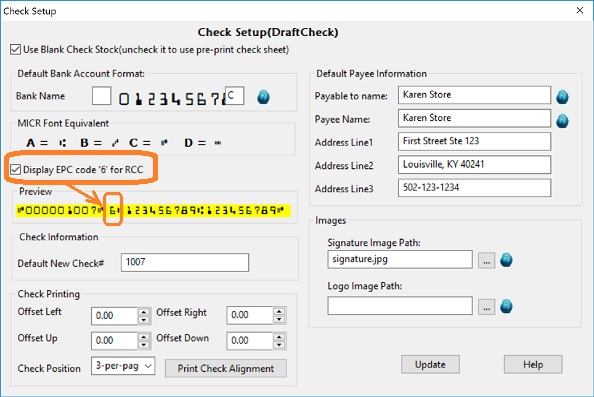This screenshot has height=397, width=594.
Task: Open help icon beside Payee Name field
Action: (562, 121)
